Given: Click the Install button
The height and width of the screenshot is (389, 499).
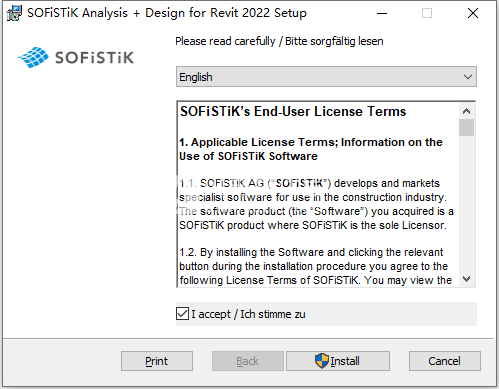Looking at the screenshot, I should (338, 361).
